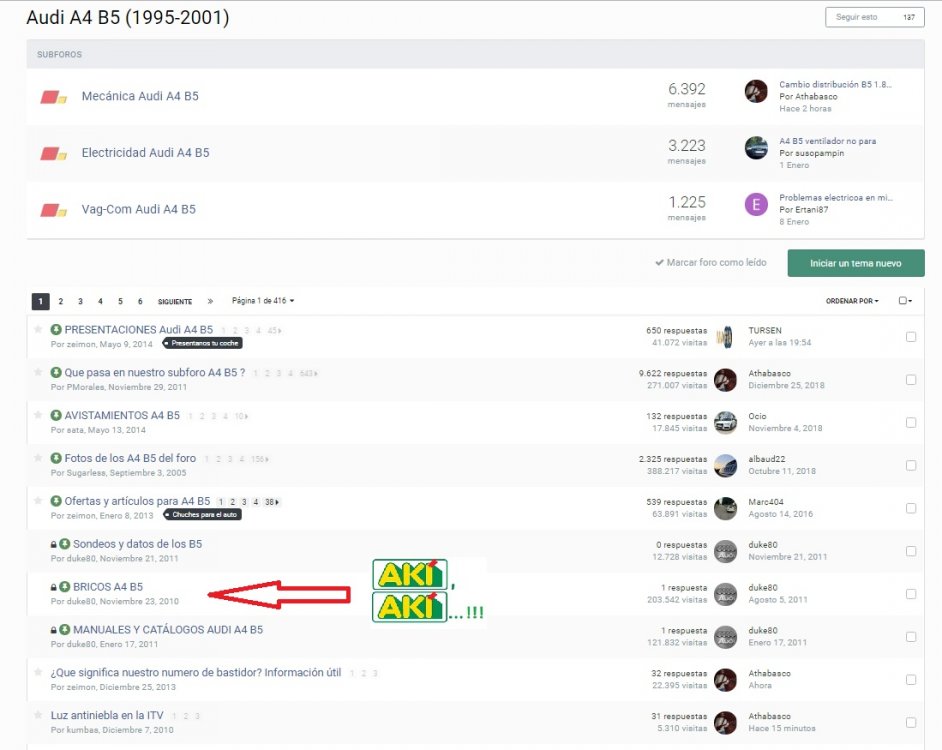This screenshot has width=942, height=750.
Task: Open Ocio's avatar in the AVISTAMIENTOS row
Action: tap(726, 422)
